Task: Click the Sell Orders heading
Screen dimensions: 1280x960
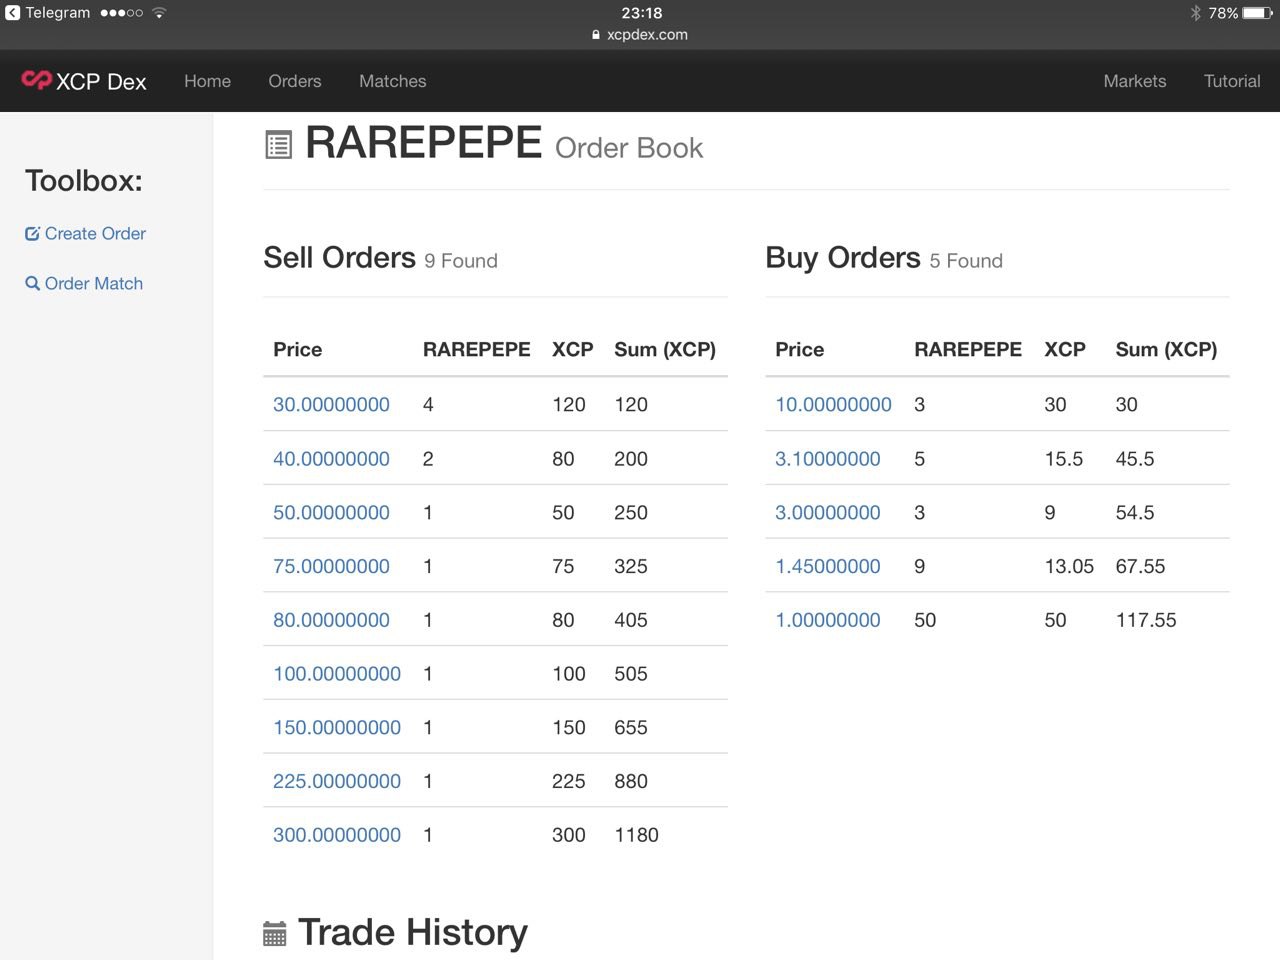Action: [339, 258]
